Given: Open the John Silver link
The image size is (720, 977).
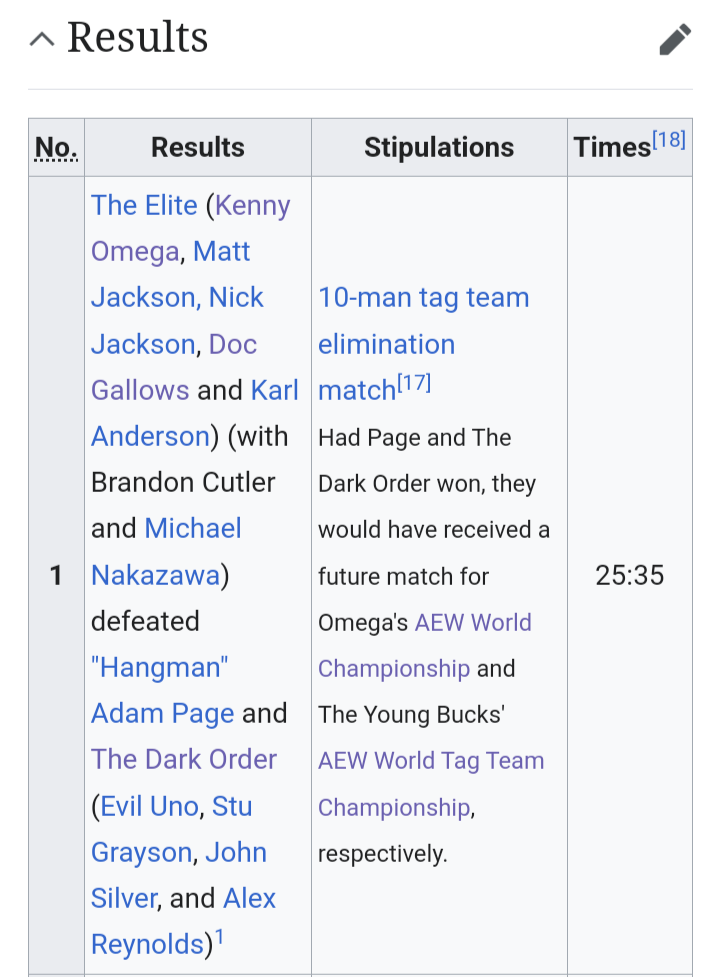Looking at the screenshot, I should (x=235, y=852).
